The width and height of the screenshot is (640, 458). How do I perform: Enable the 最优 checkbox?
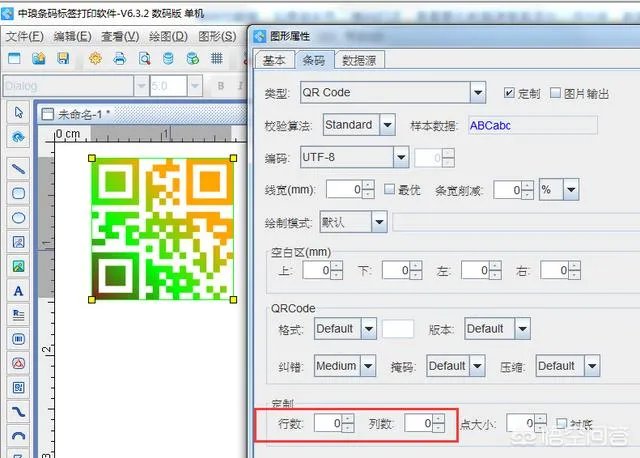point(390,189)
